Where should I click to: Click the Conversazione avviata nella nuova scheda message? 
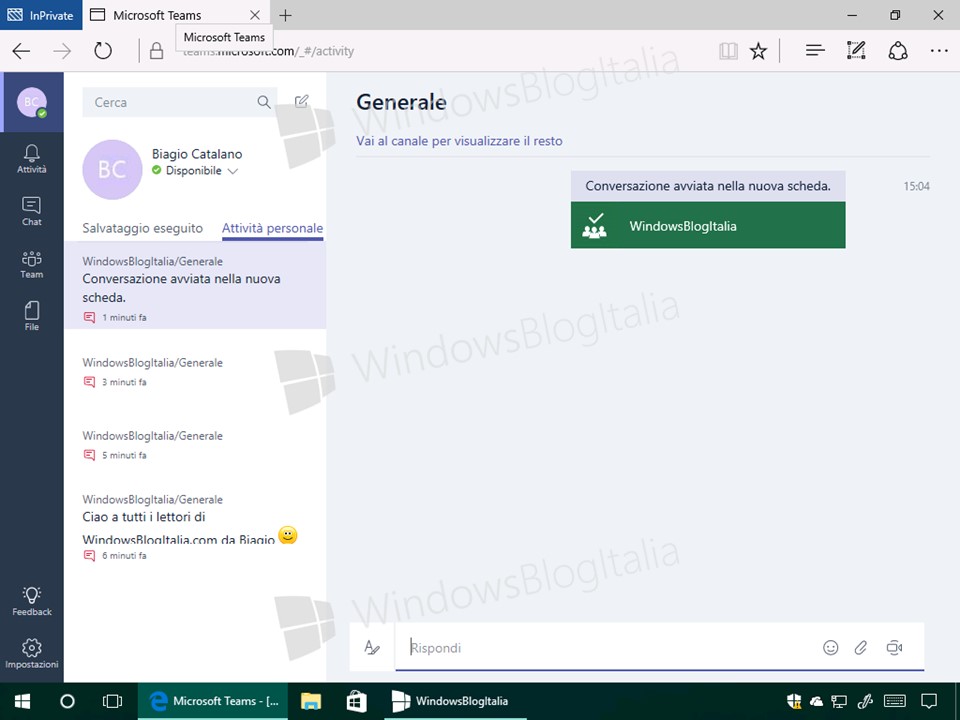(708, 186)
